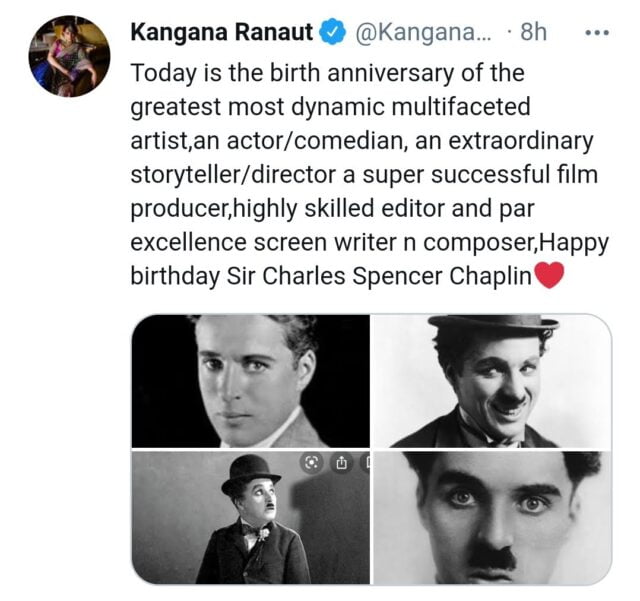Tap the Lens search icon on the photo
Viewport: 640px width, 601px height.
[311, 463]
